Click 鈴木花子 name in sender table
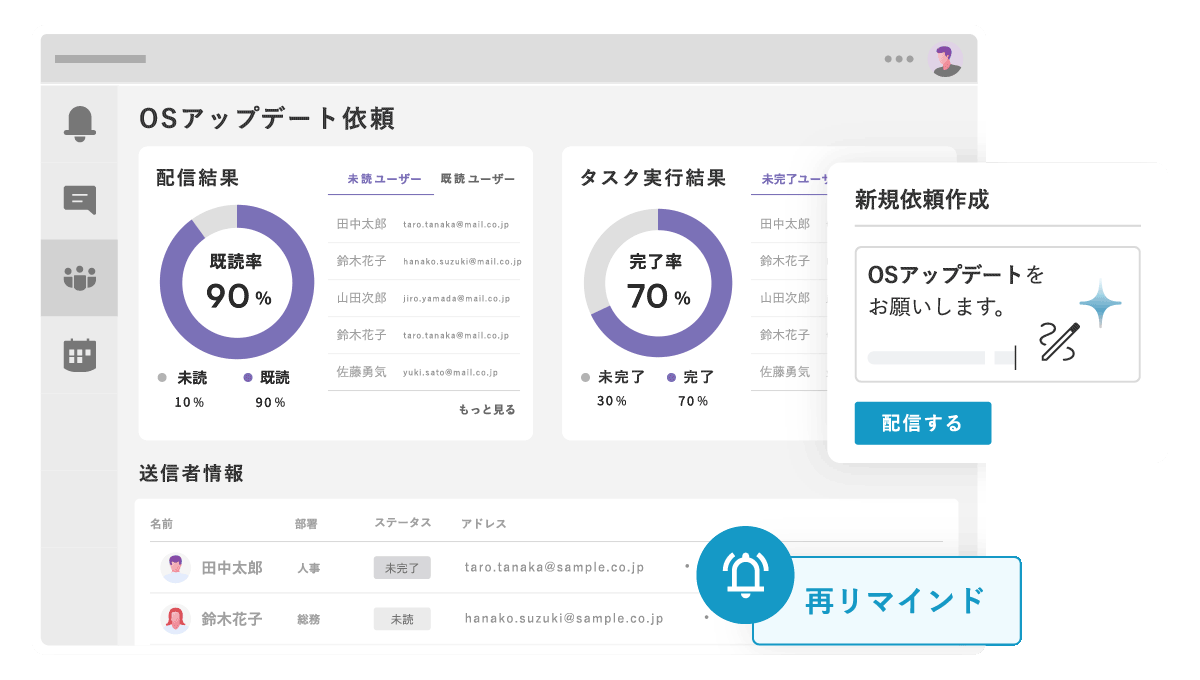1200x680 pixels. [232, 619]
